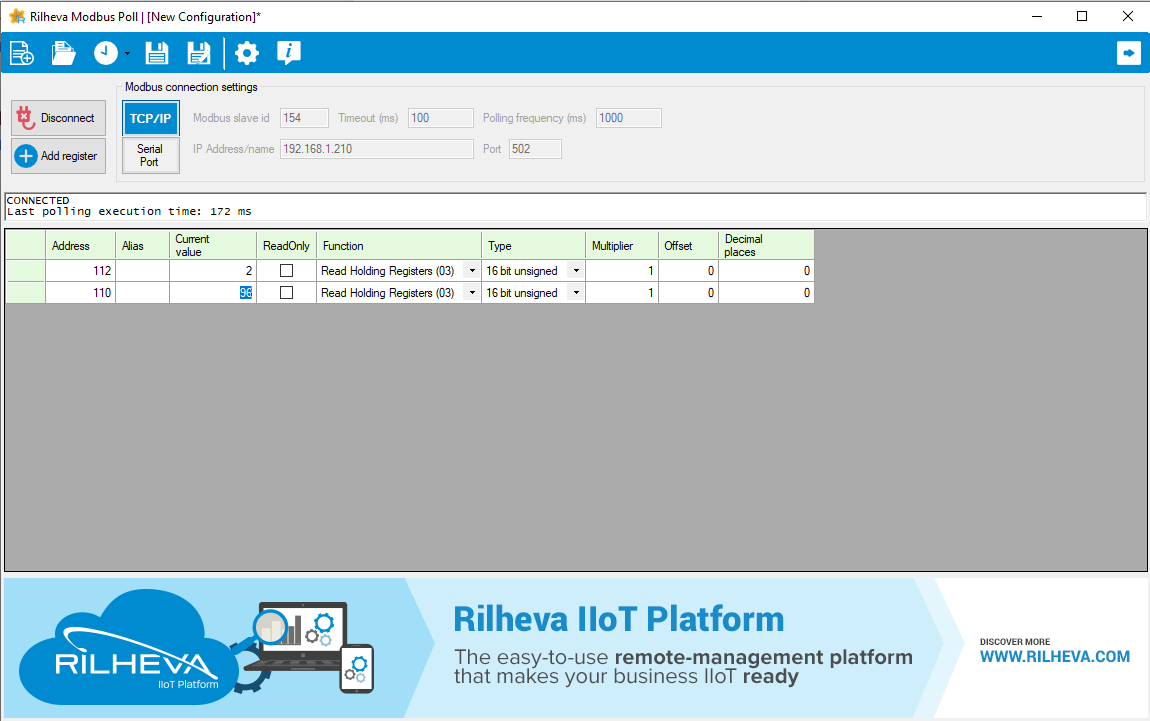Click the New Configuration file icon
Viewport: 1150px width, 721px height.
[x=21, y=53]
